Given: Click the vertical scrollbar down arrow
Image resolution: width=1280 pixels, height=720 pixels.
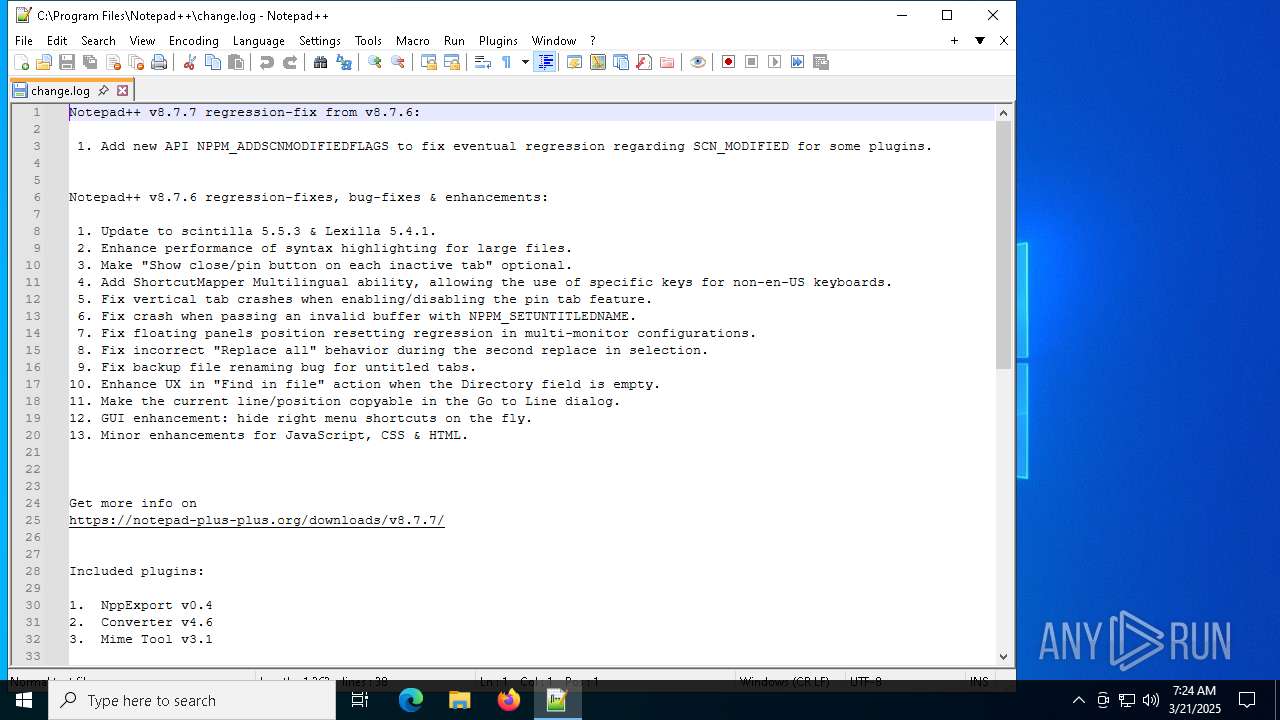Looking at the screenshot, I should [x=1003, y=656].
